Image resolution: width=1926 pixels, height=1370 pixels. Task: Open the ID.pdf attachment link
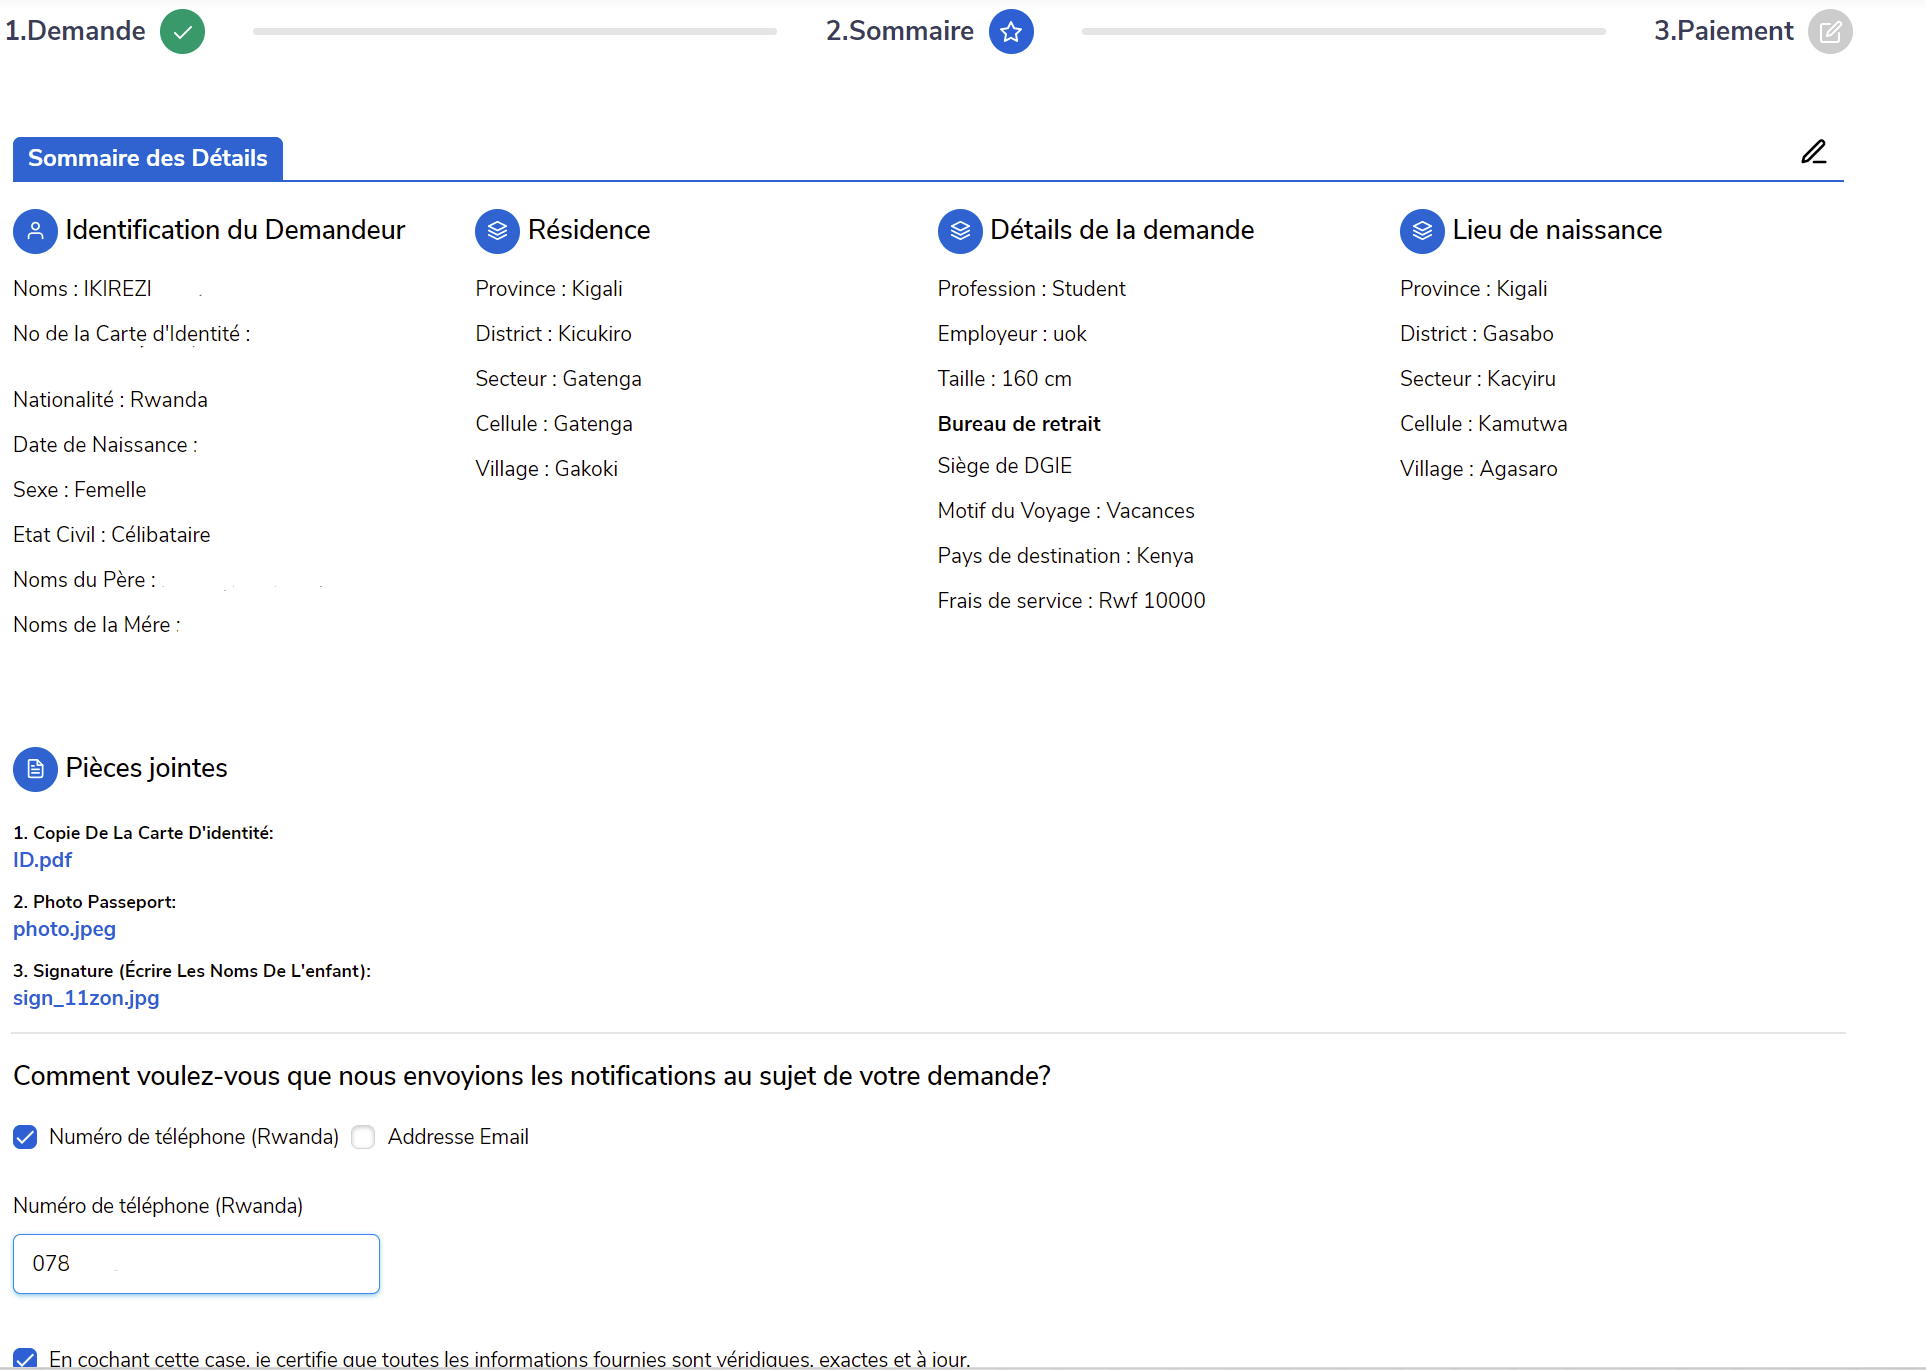[x=42, y=860]
